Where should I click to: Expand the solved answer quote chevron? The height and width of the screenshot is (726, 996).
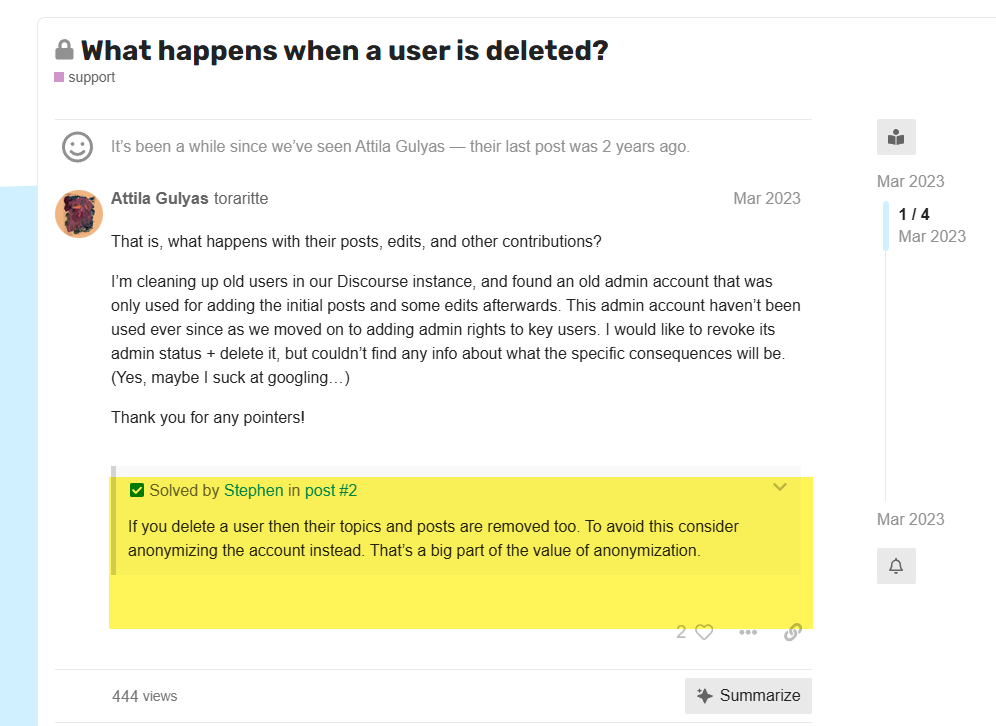pyautogui.click(x=780, y=487)
